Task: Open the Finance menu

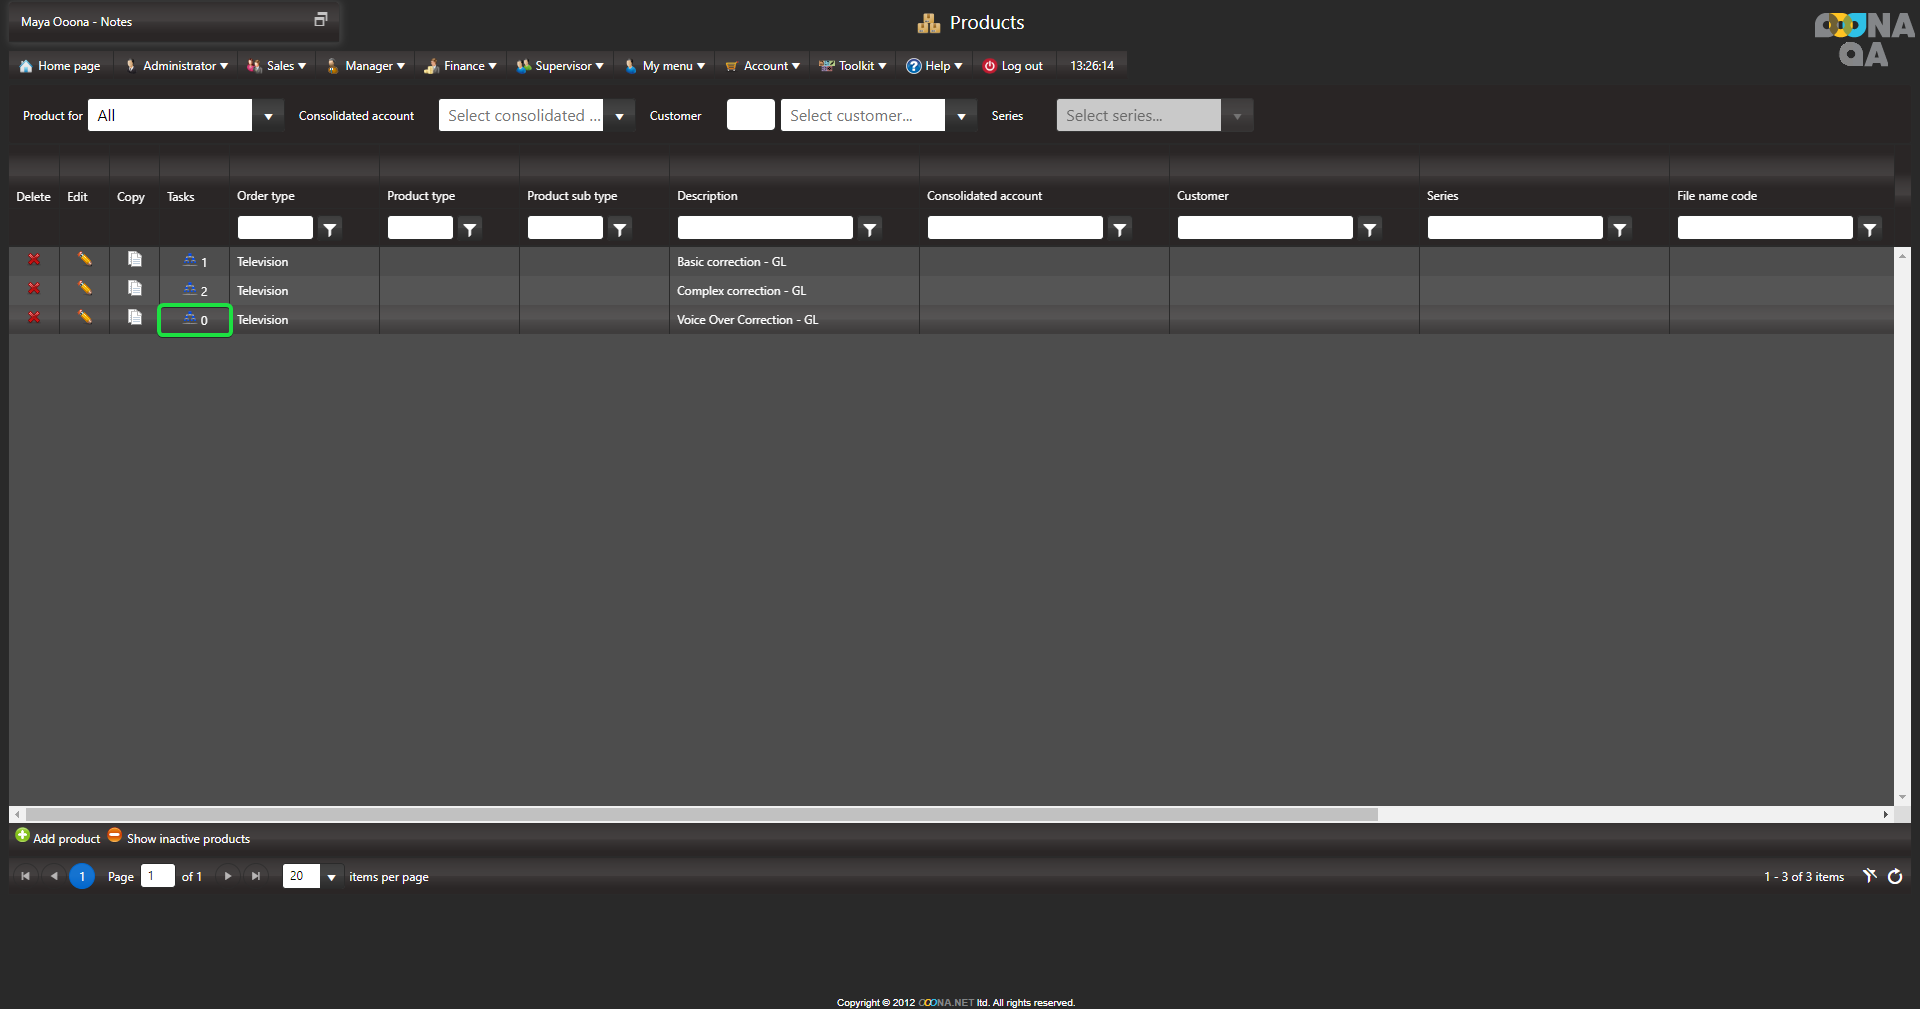Action: [461, 66]
